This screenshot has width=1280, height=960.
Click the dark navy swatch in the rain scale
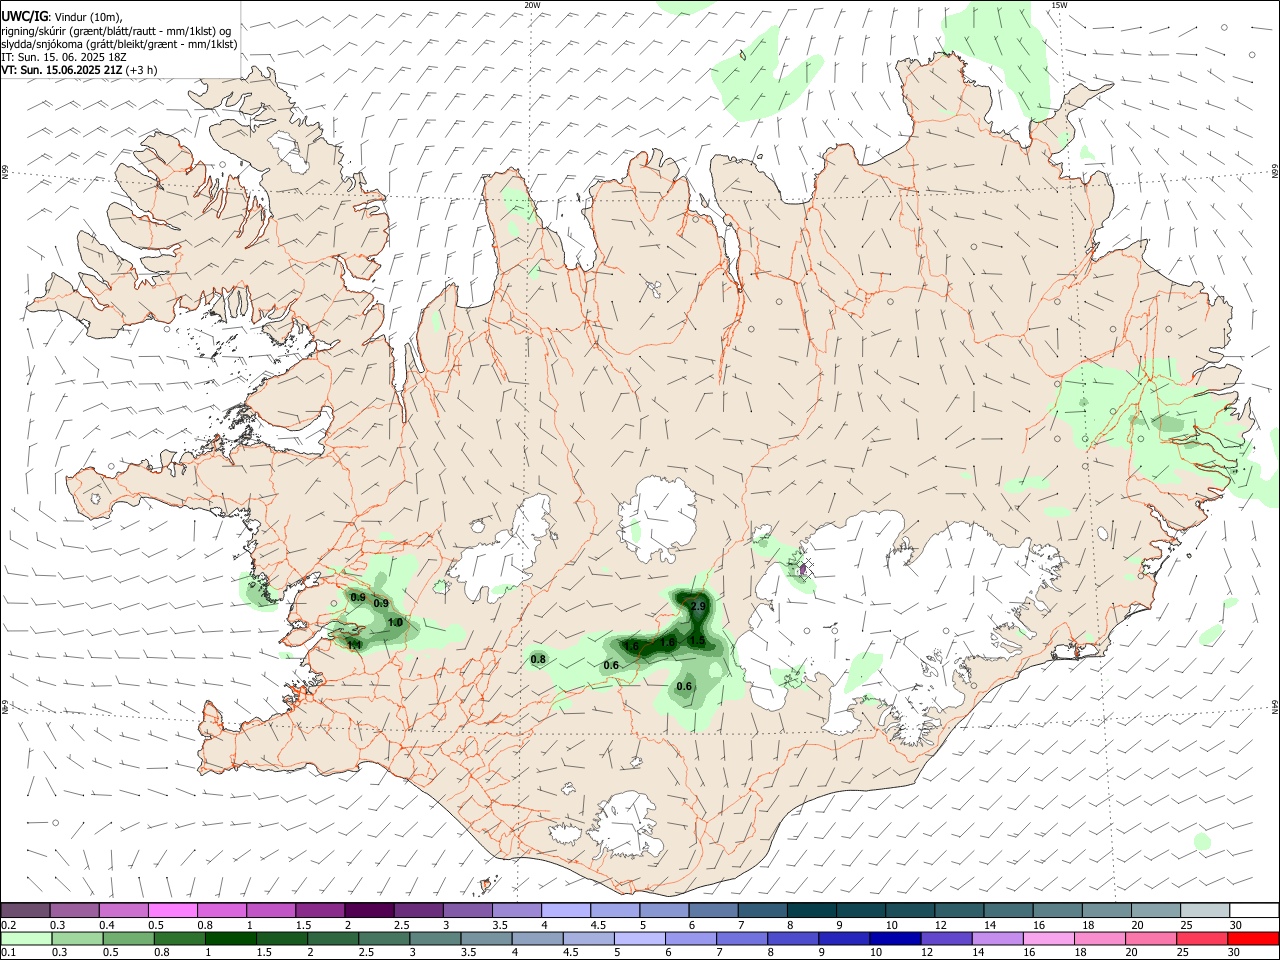(x=894, y=938)
